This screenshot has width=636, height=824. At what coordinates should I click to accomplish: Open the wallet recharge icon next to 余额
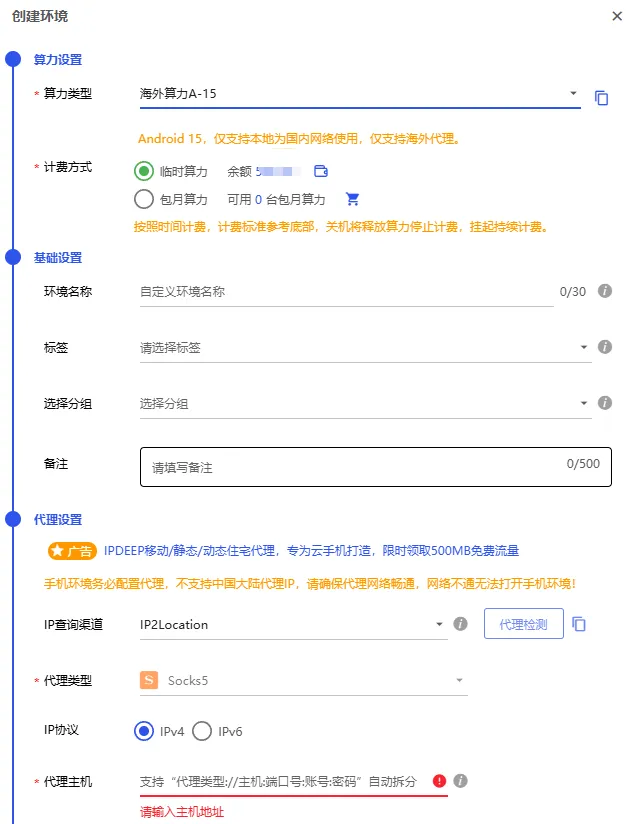321,171
